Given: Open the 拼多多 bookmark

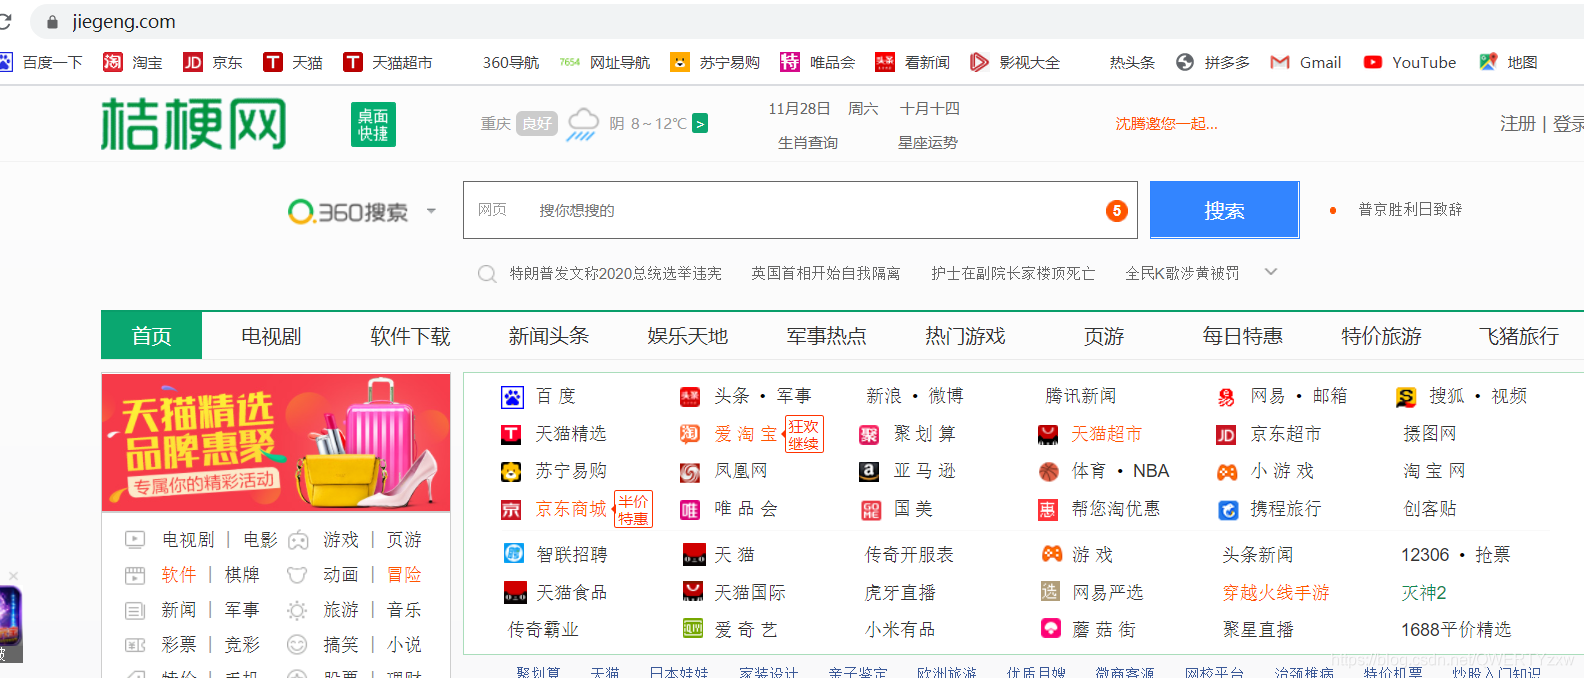Looking at the screenshot, I should click(x=1213, y=62).
